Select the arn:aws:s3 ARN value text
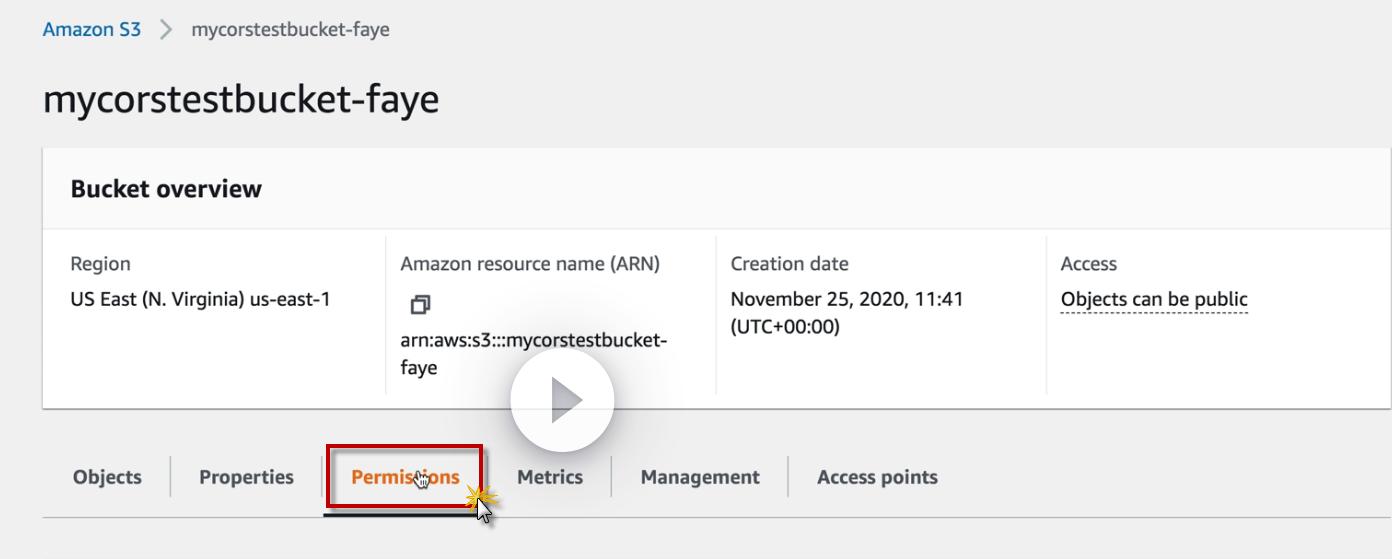1392x559 pixels. coord(533,341)
